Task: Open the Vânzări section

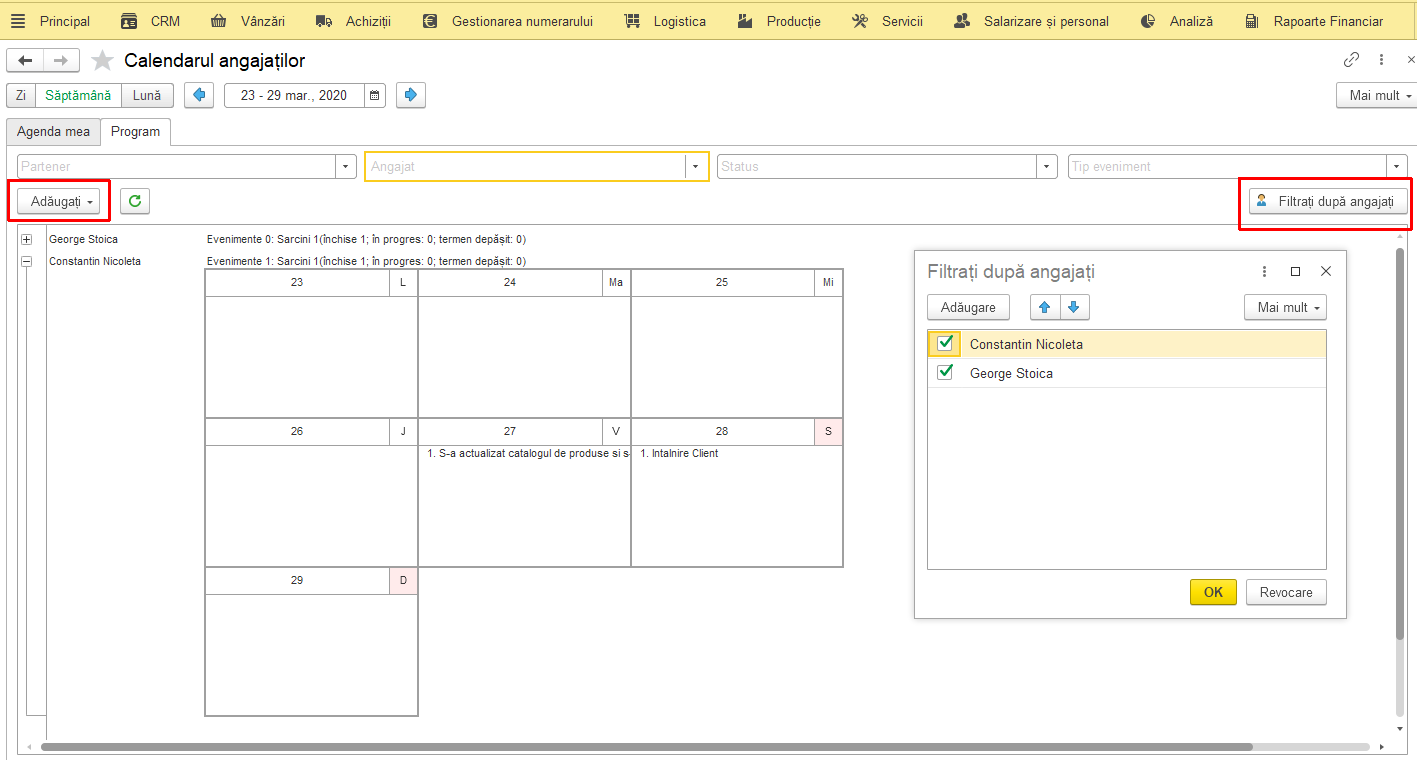Action: [247, 21]
